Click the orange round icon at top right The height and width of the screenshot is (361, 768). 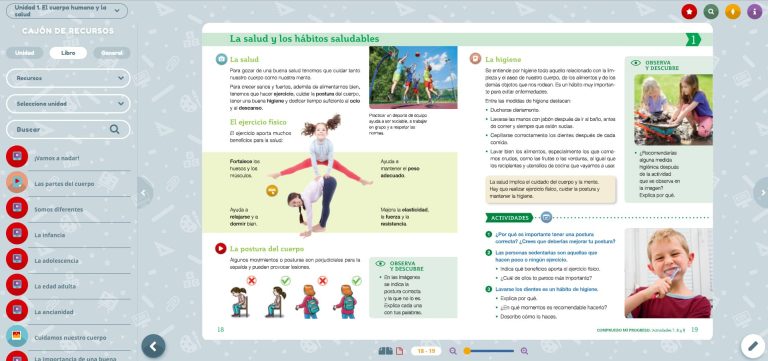733,12
